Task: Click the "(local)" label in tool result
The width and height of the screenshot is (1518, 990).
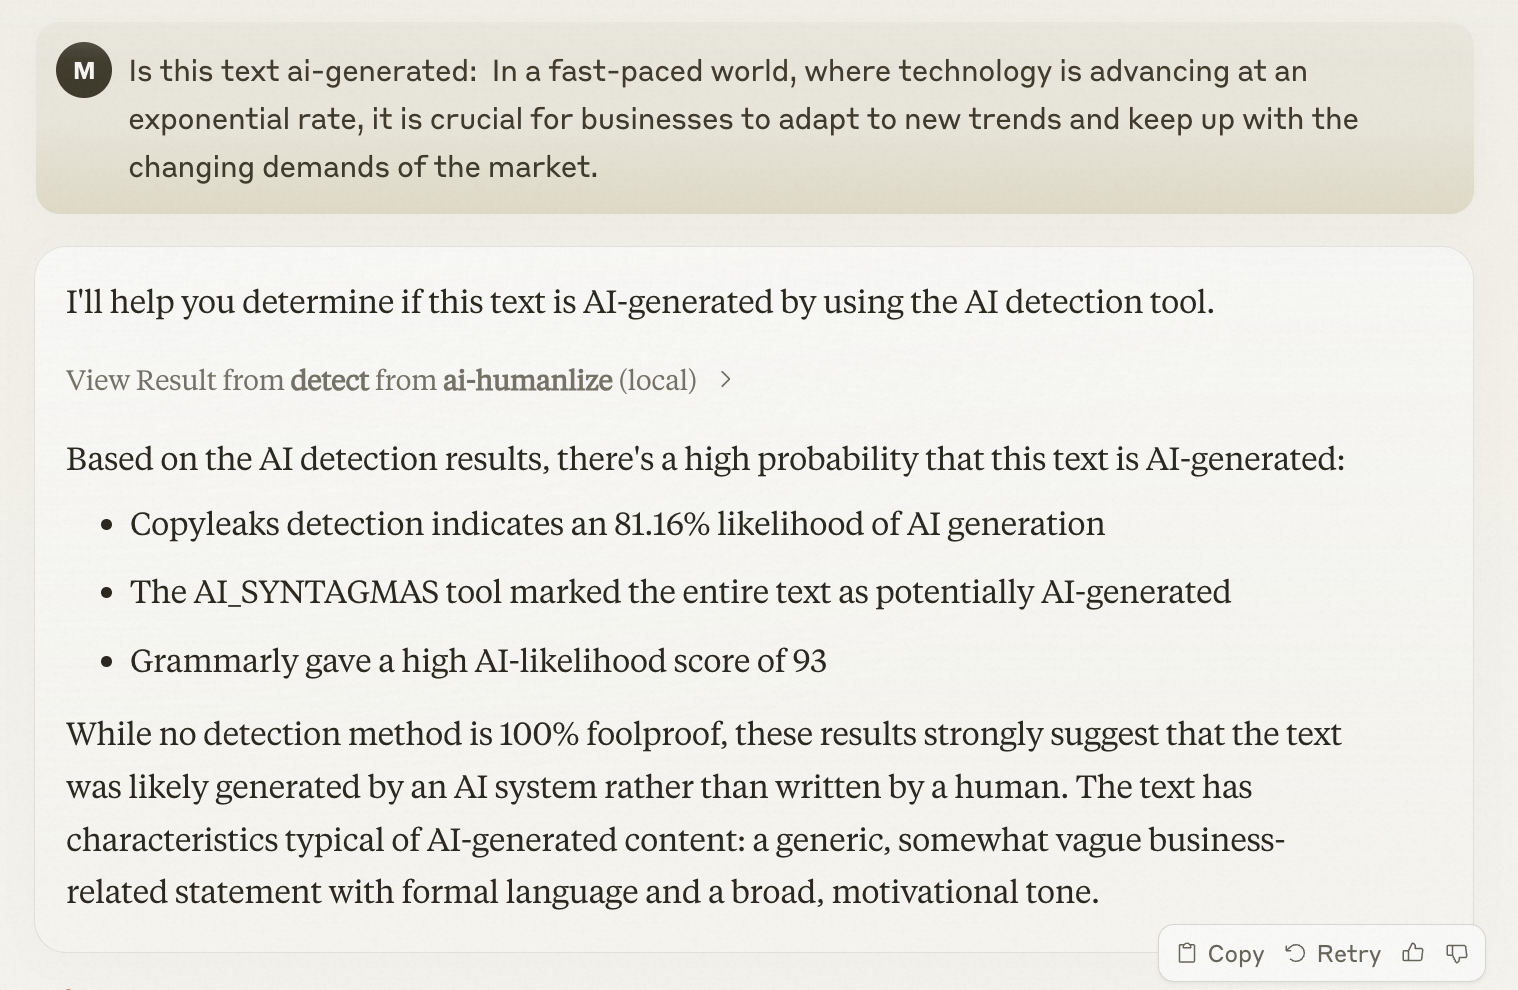Action: (657, 380)
